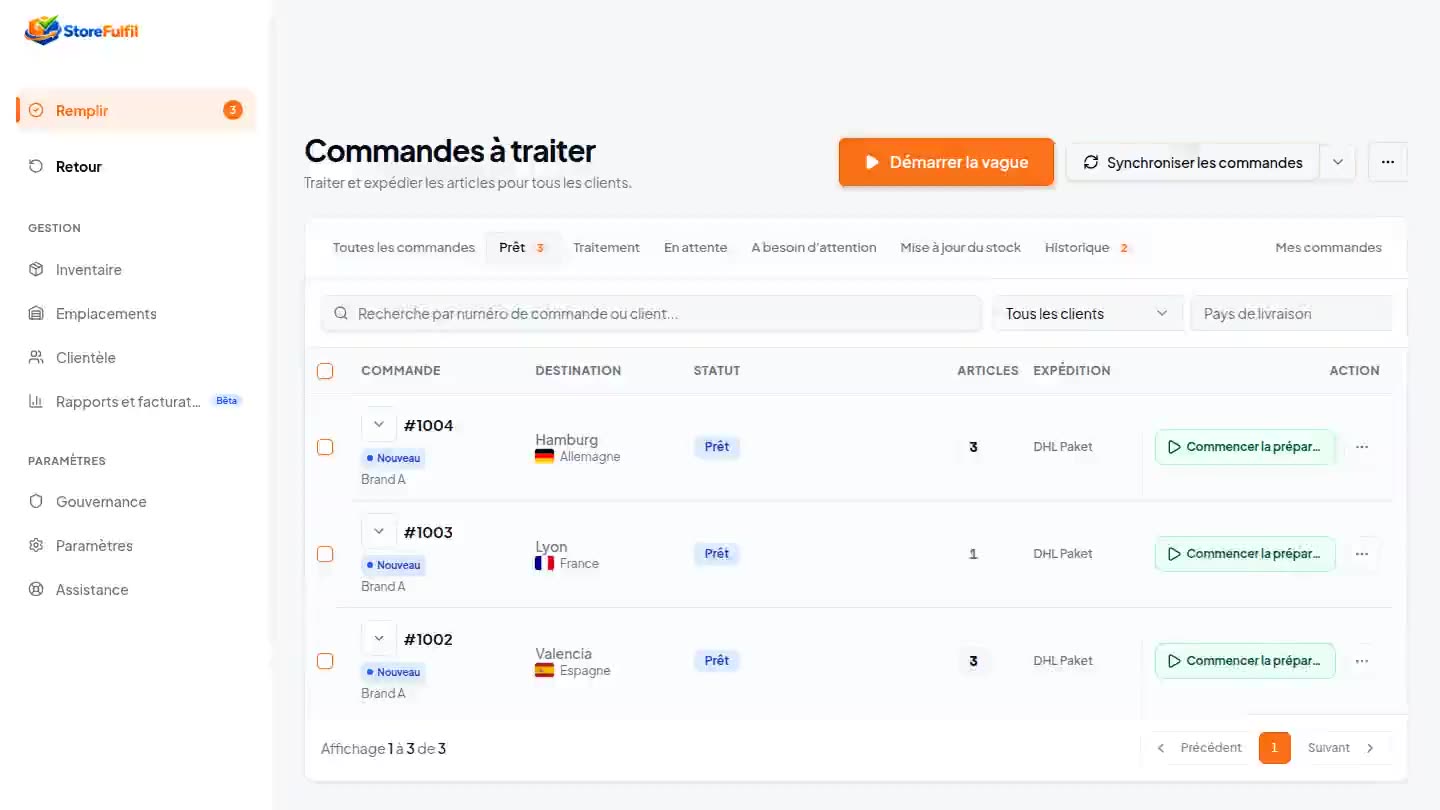Start preparation for the Valencia order
This screenshot has height=810, width=1440.
coord(1245,661)
